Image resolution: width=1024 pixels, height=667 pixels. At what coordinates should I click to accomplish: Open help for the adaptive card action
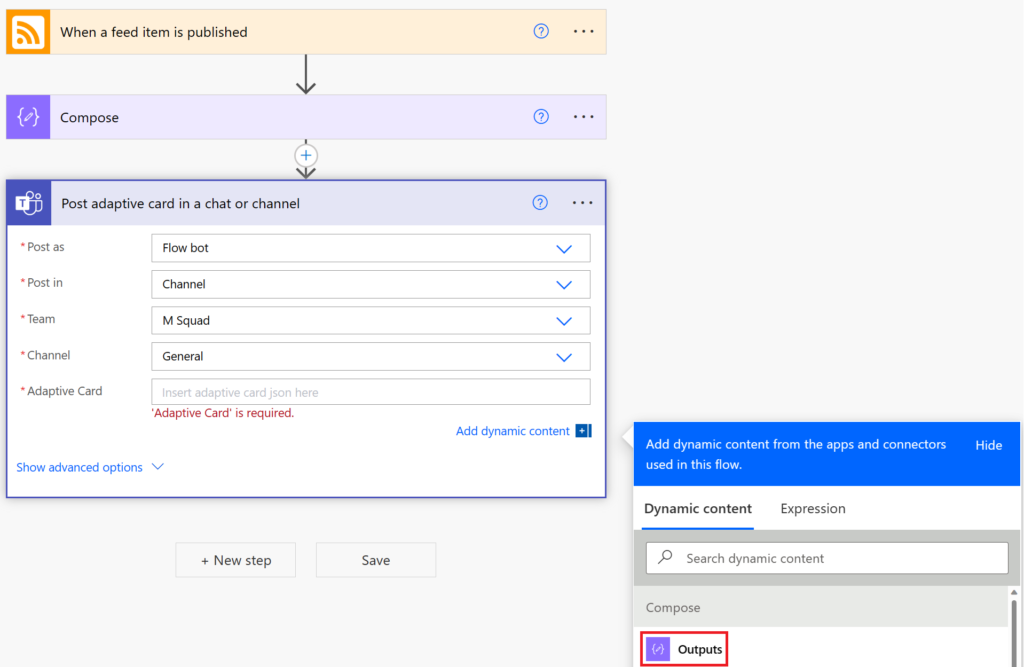[540, 202]
